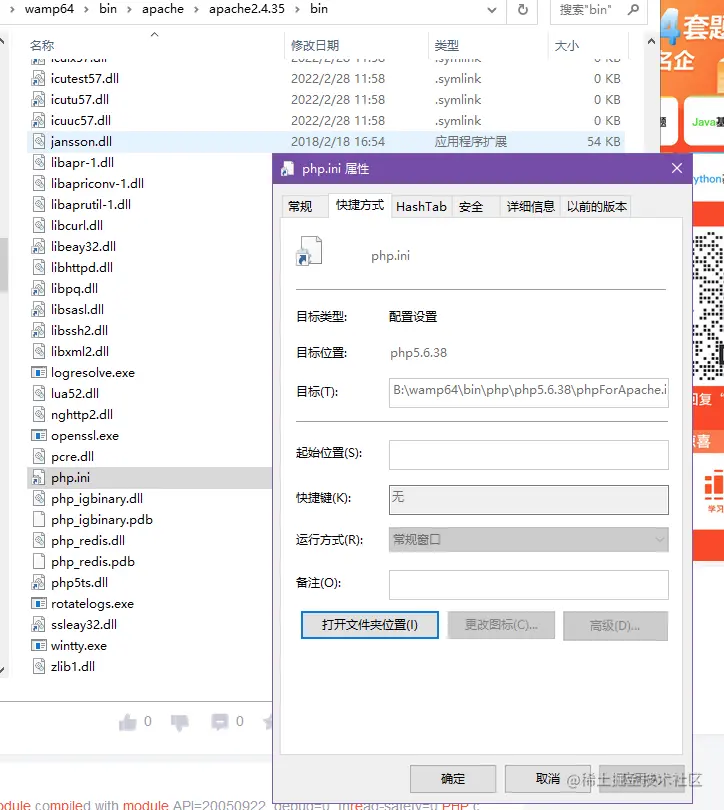The width and height of the screenshot is (724, 810).
Task: Click the libhttpd.dll file icon
Action: [38, 268]
